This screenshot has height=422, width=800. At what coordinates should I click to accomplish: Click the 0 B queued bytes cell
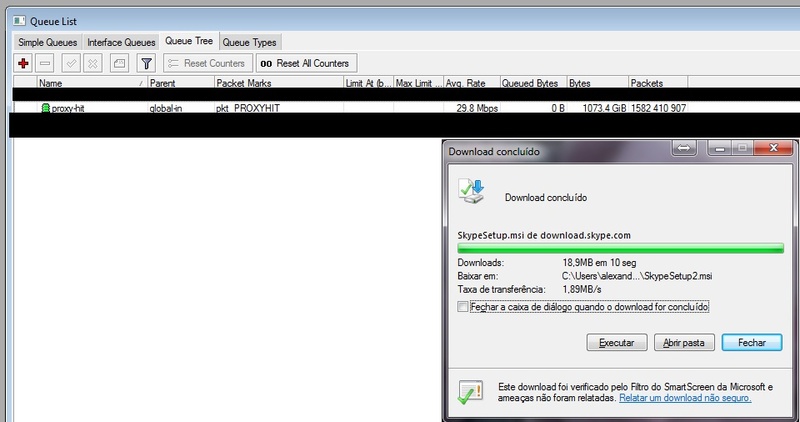coord(558,108)
